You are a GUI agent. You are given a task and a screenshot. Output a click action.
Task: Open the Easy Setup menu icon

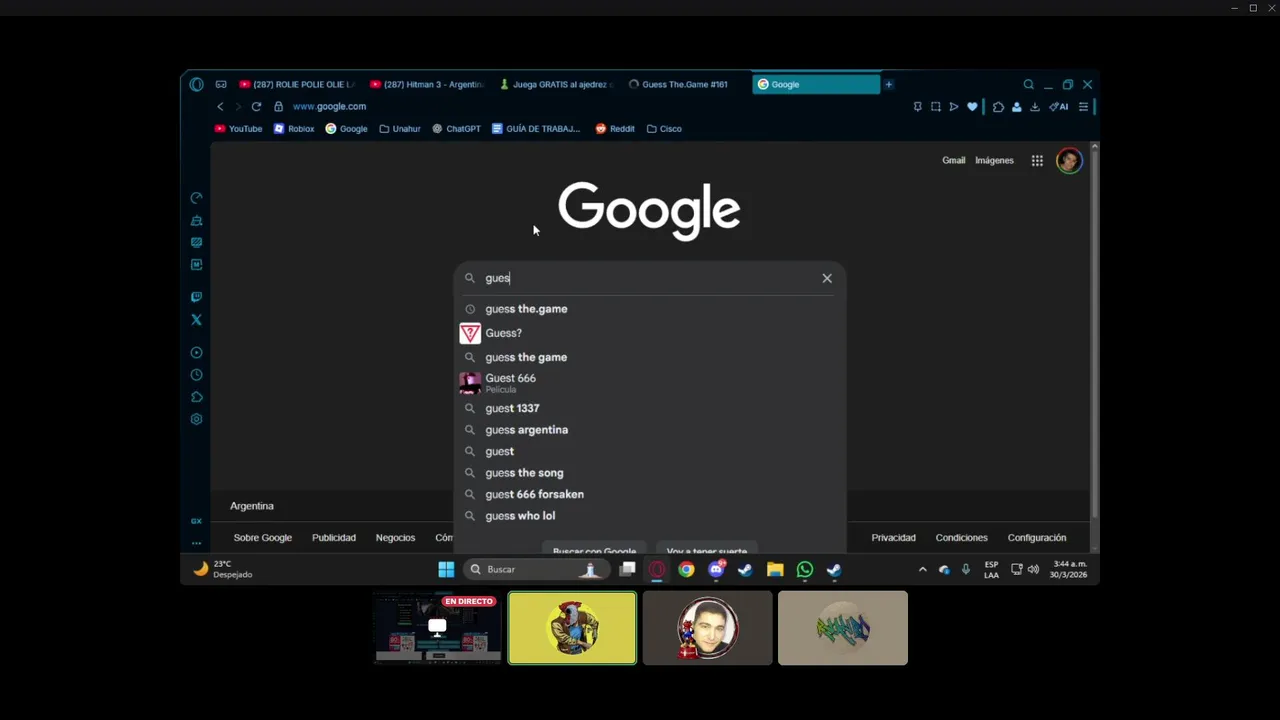coord(1083,107)
